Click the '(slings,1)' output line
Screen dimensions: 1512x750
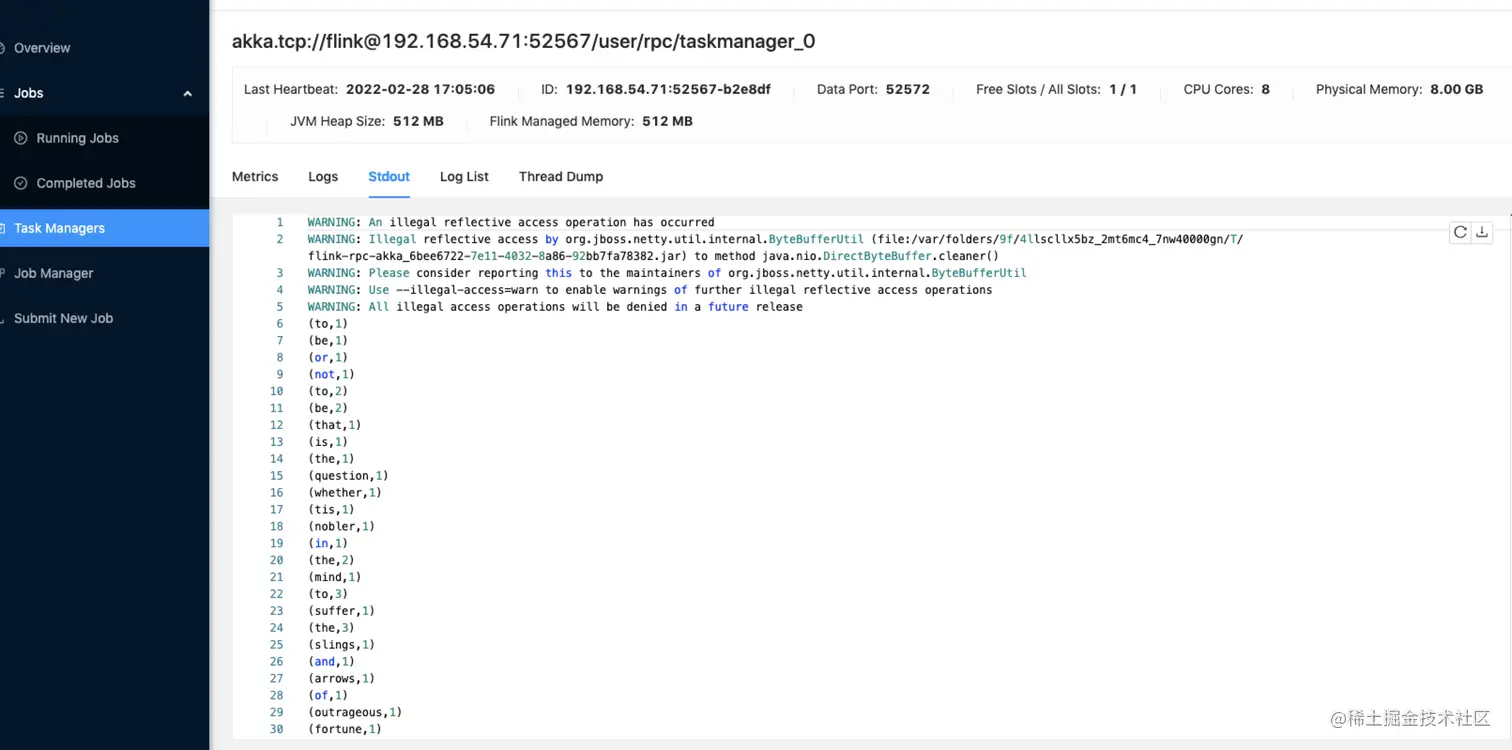click(x=341, y=645)
